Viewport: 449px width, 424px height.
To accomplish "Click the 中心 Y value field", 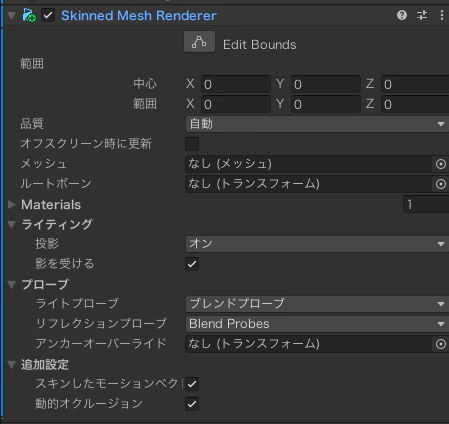I will (326, 84).
